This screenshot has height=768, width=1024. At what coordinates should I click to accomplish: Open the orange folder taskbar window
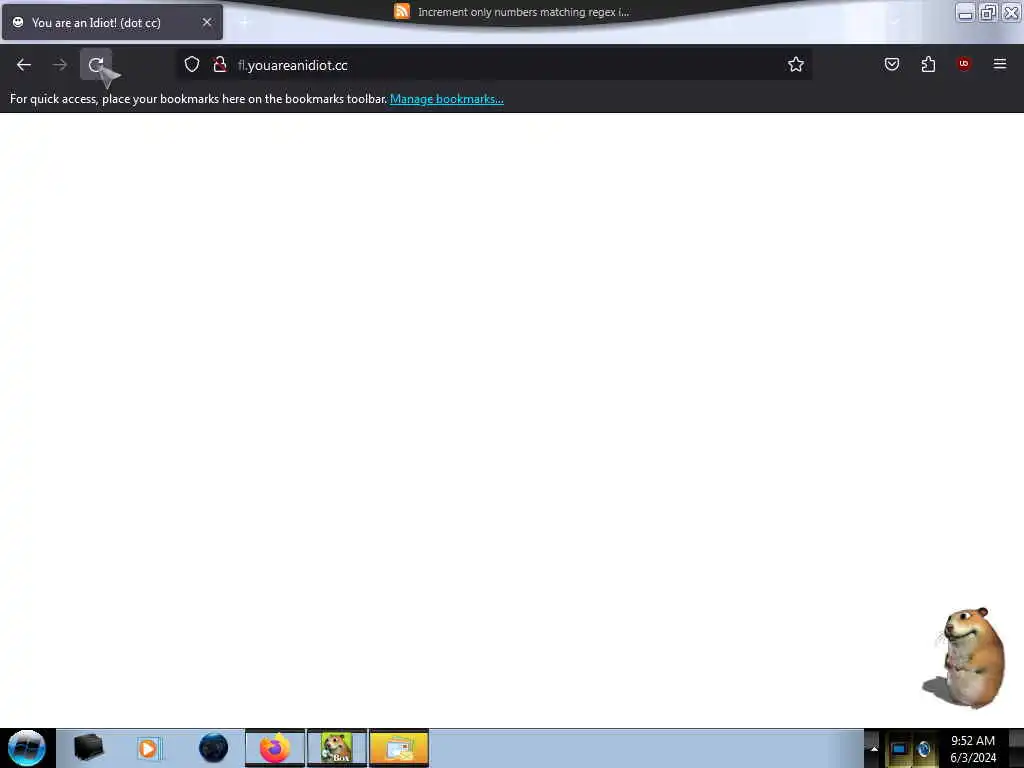(399, 748)
